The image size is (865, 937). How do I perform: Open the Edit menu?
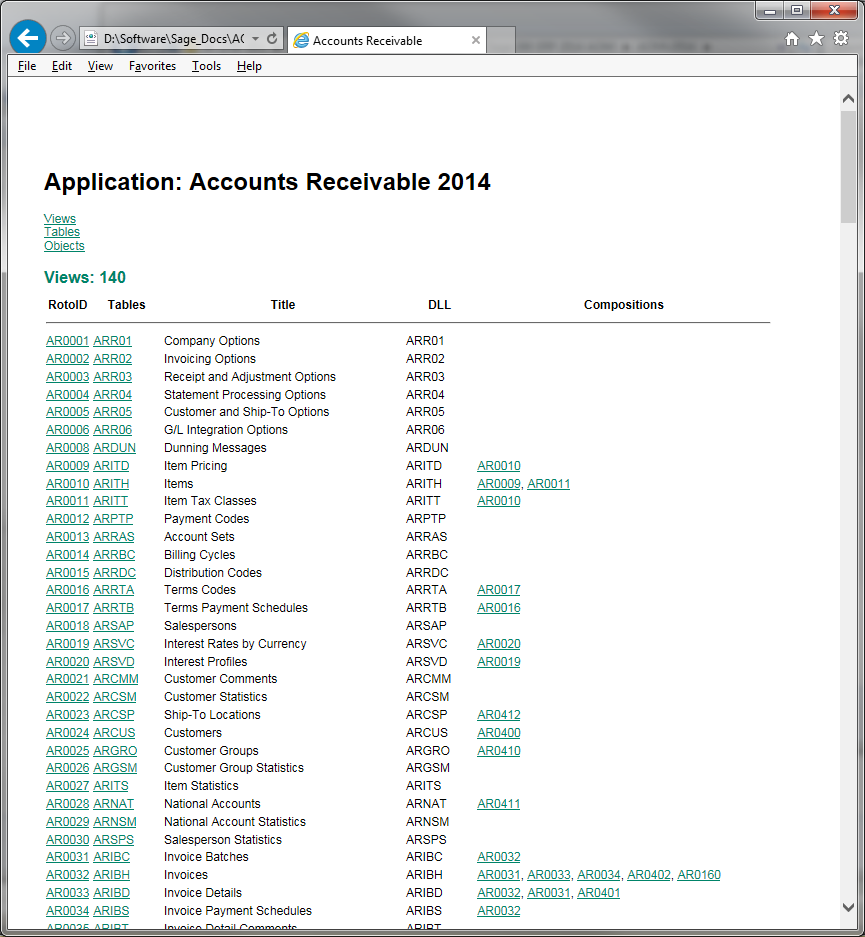[62, 66]
